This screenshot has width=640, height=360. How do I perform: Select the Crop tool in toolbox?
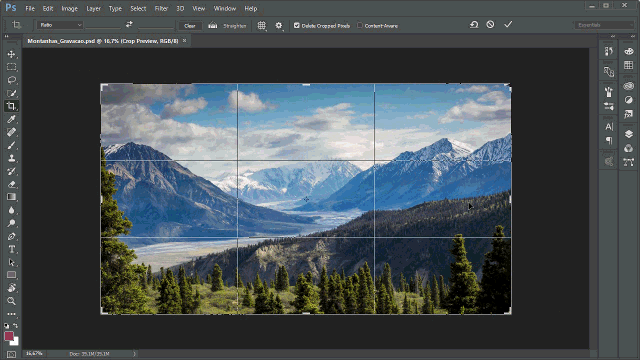(11, 106)
